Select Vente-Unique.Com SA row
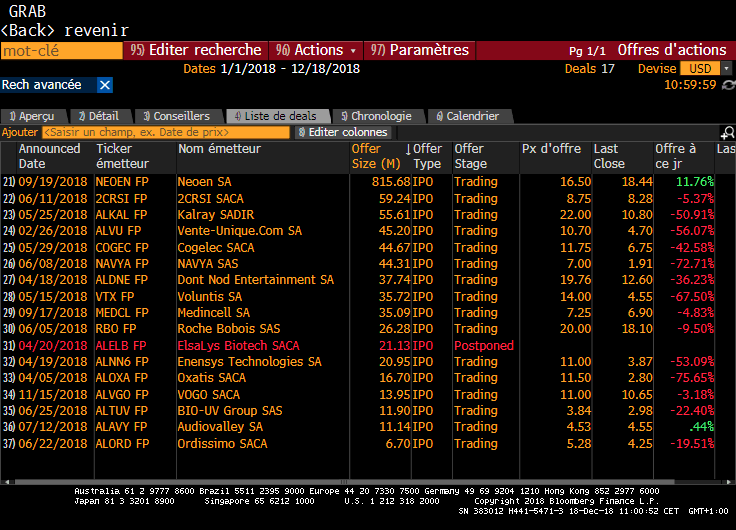 358,231
